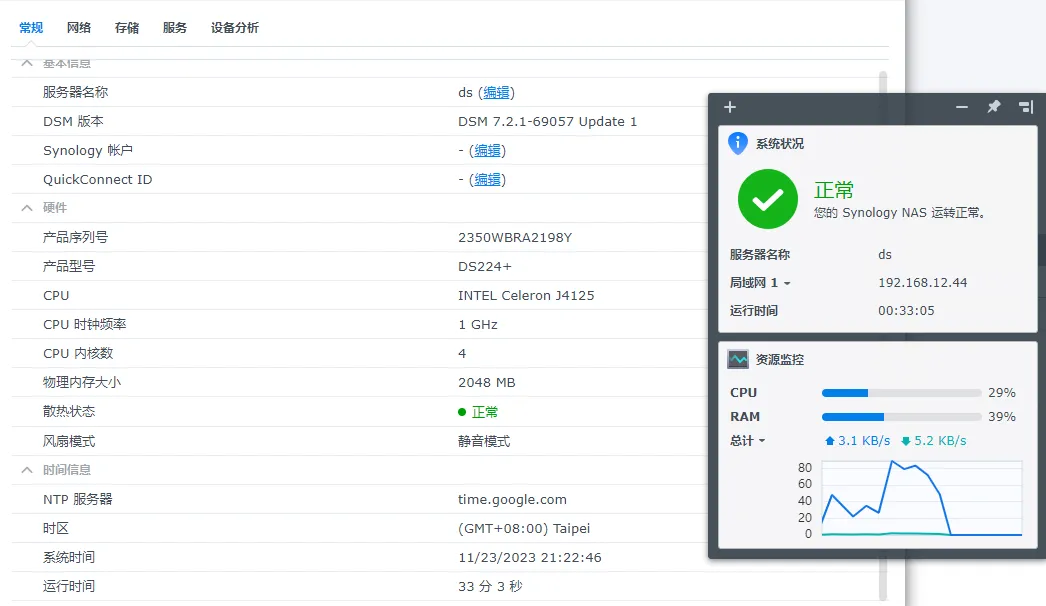Collapse the 硬件 section
Image resolution: width=1046 pixels, height=606 pixels.
[x=27, y=208]
